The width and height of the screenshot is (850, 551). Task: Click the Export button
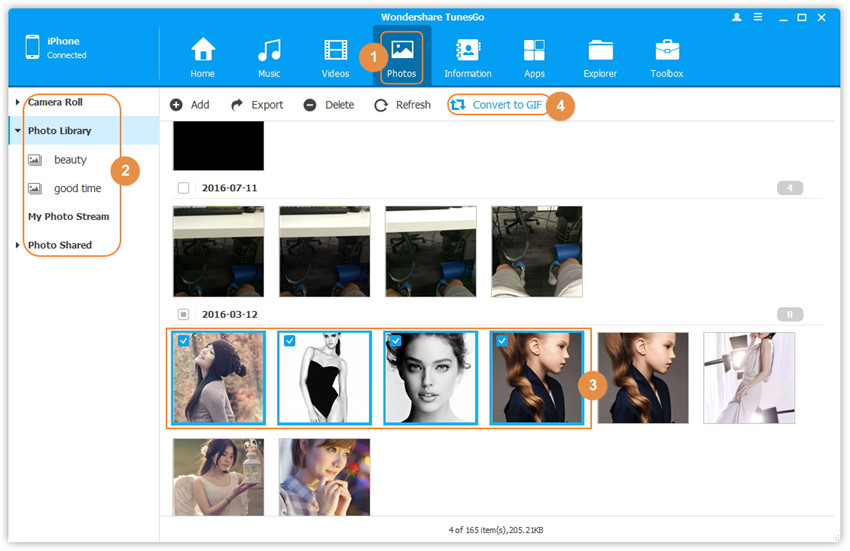click(257, 105)
